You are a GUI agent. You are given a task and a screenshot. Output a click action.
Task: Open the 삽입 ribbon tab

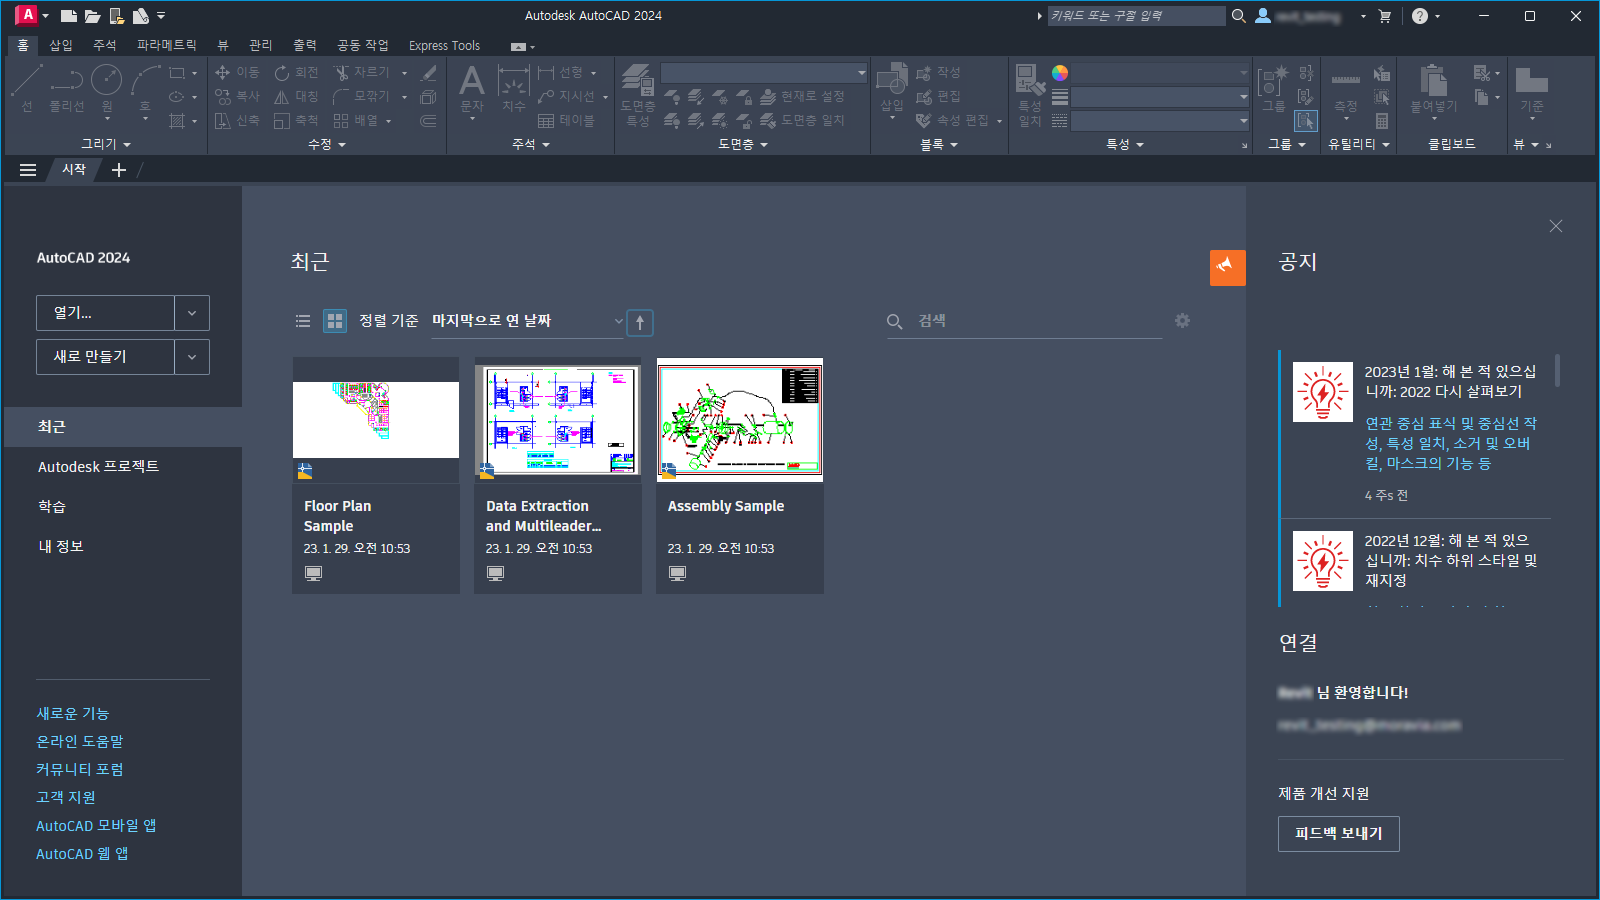[61, 45]
